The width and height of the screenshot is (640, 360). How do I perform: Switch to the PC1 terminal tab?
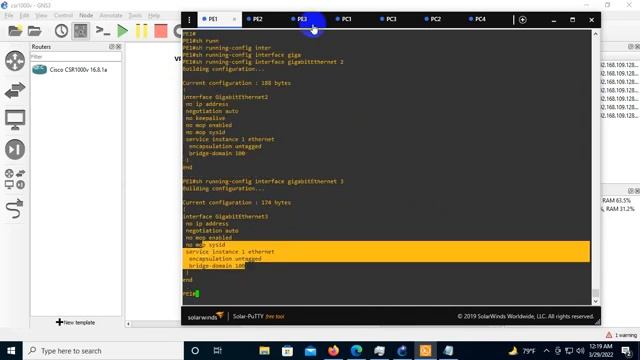tap(347, 19)
